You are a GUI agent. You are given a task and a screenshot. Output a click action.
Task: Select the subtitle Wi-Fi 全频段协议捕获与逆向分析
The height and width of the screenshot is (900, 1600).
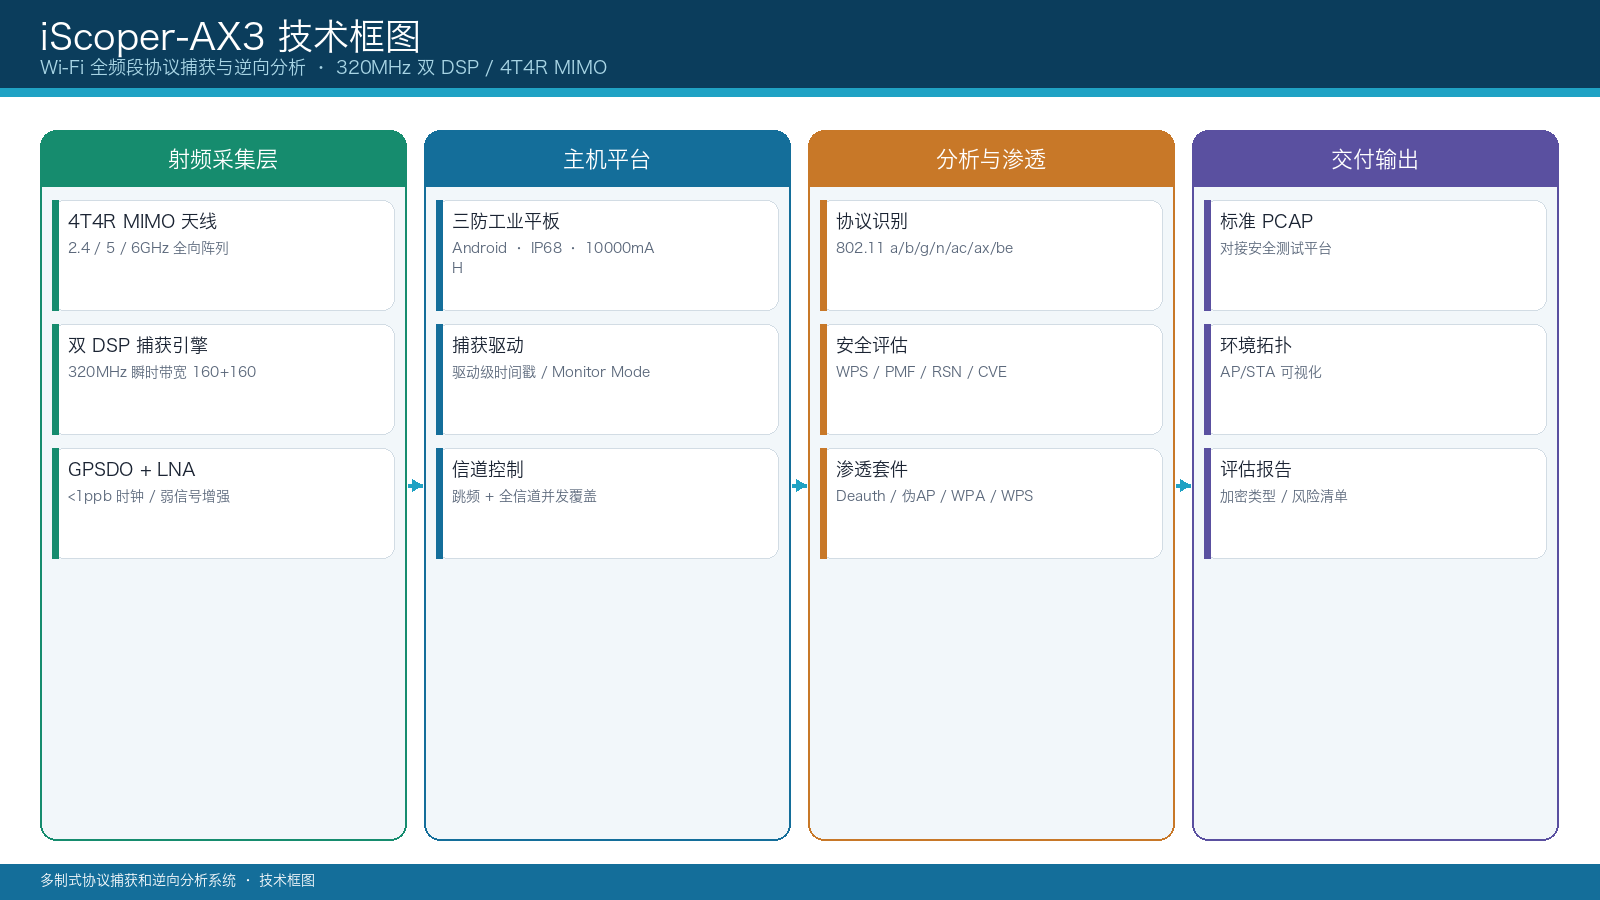tap(173, 67)
